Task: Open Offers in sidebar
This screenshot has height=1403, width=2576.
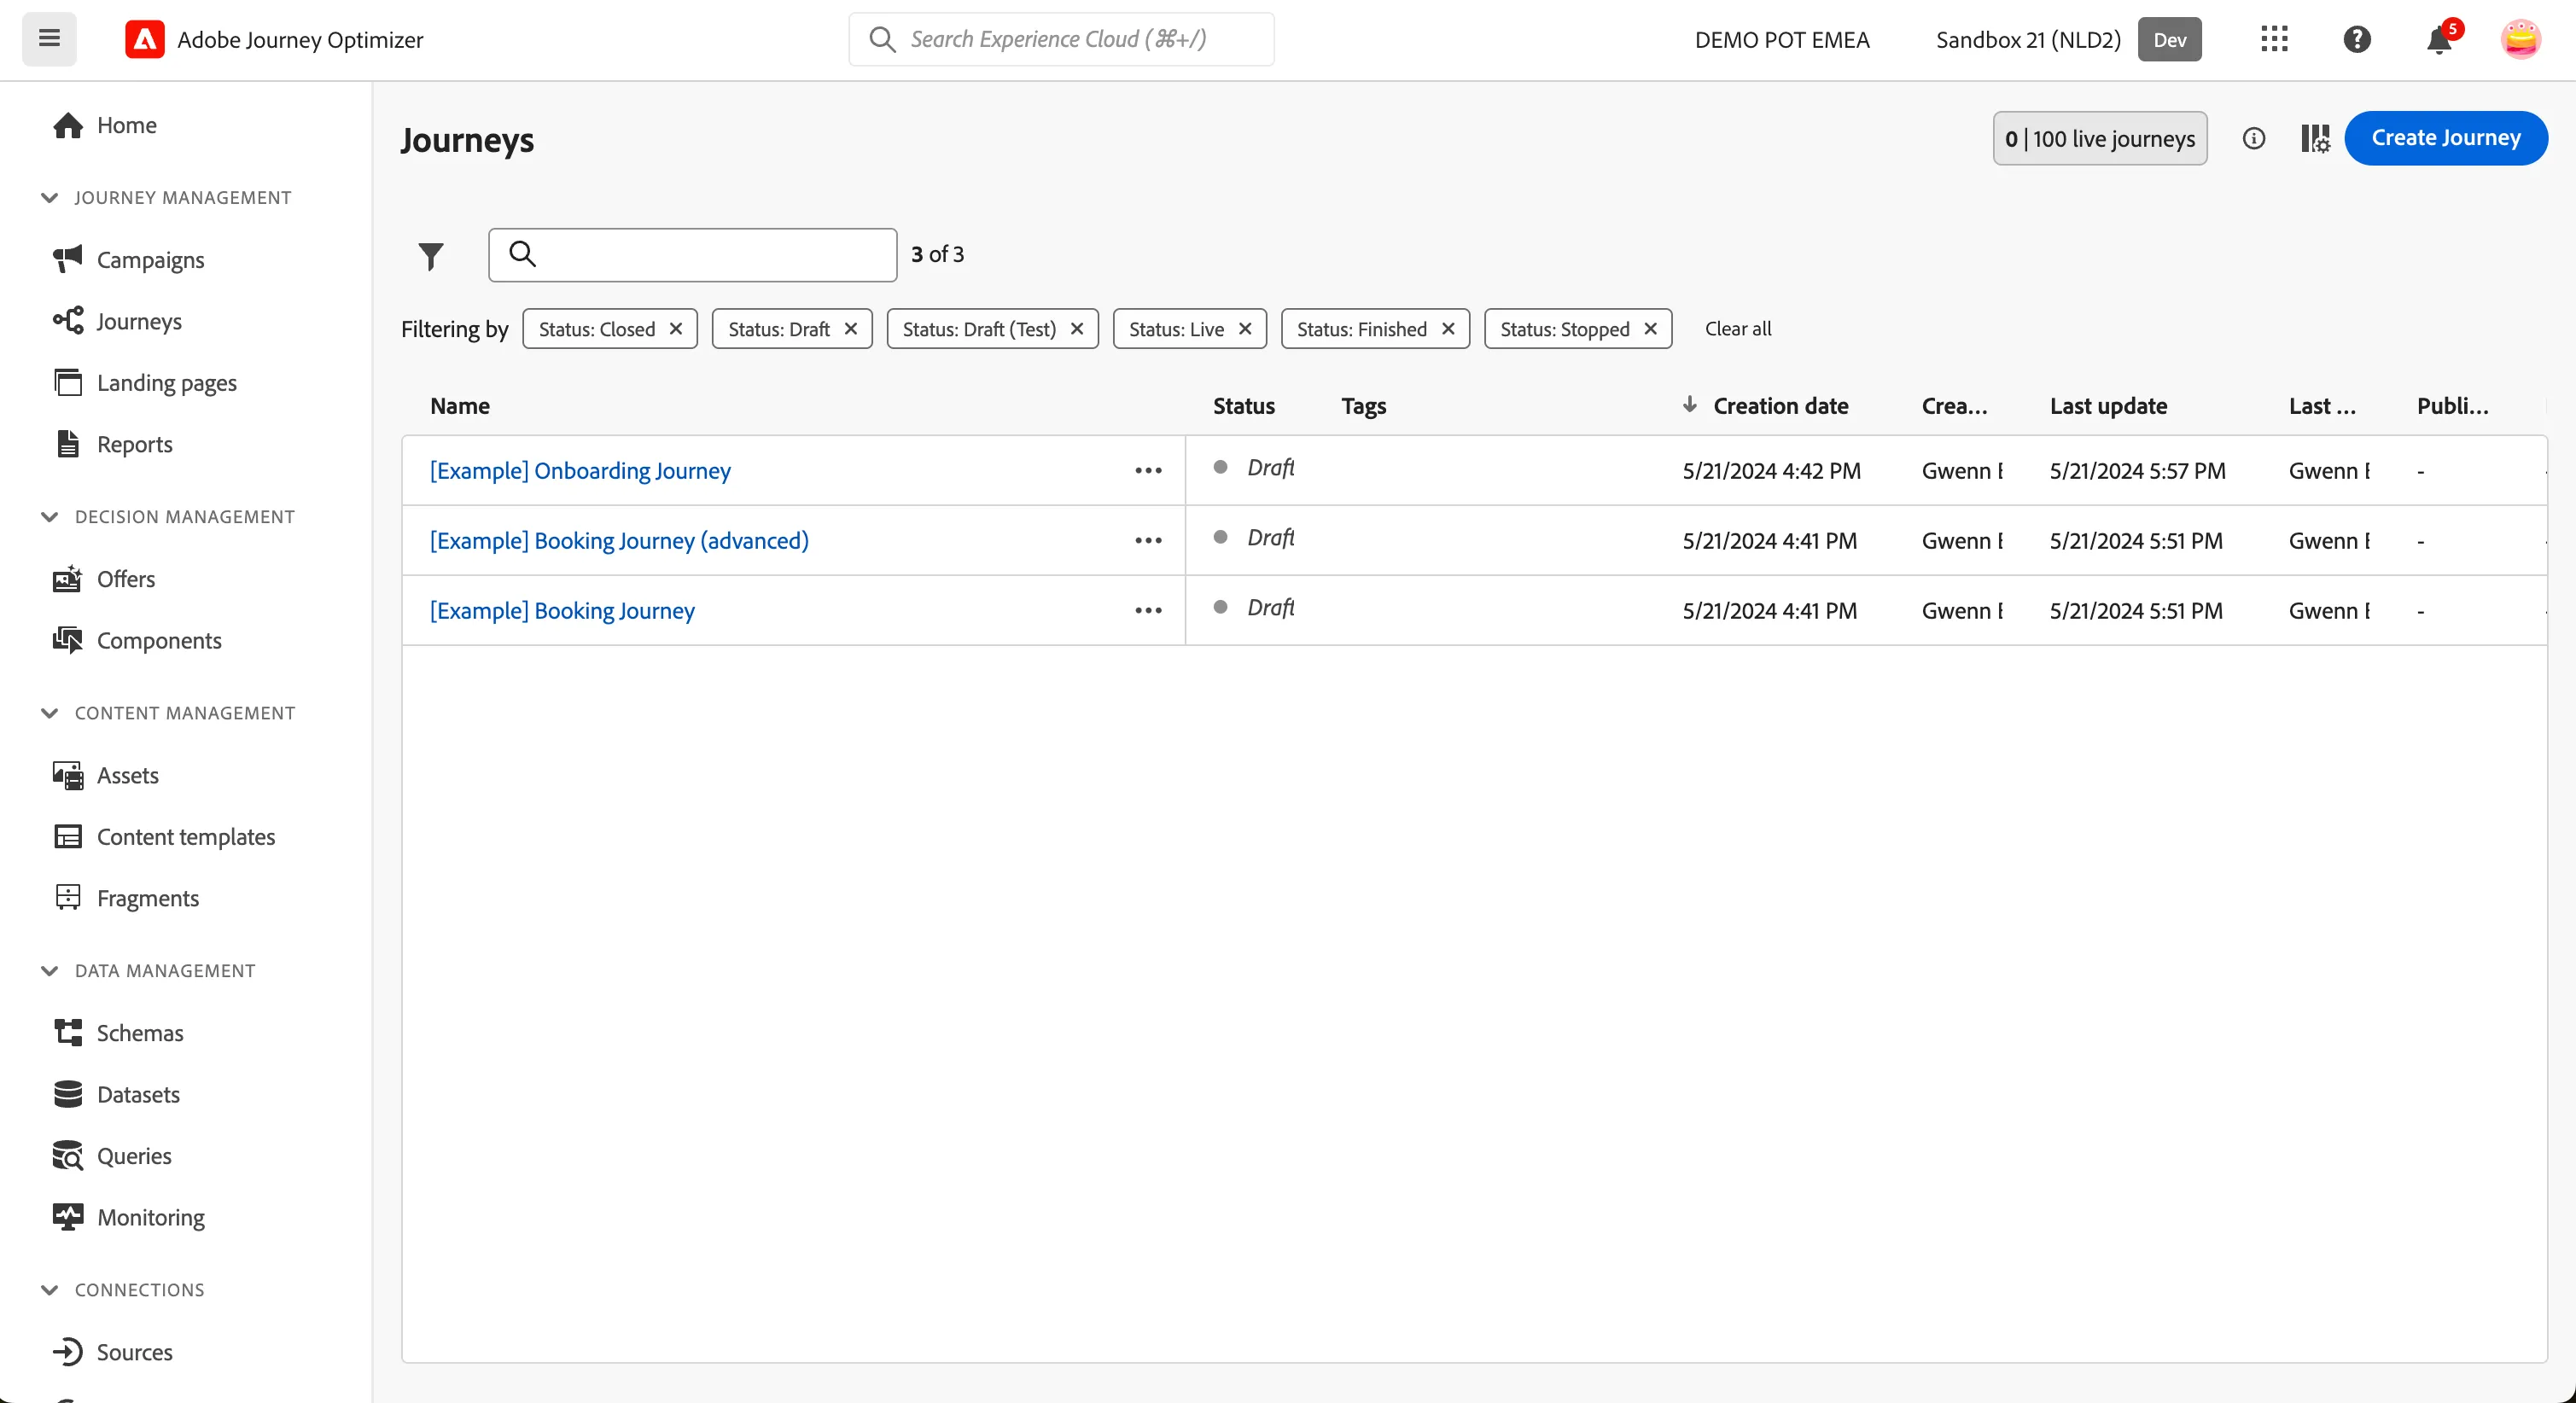Action: point(104,579)
